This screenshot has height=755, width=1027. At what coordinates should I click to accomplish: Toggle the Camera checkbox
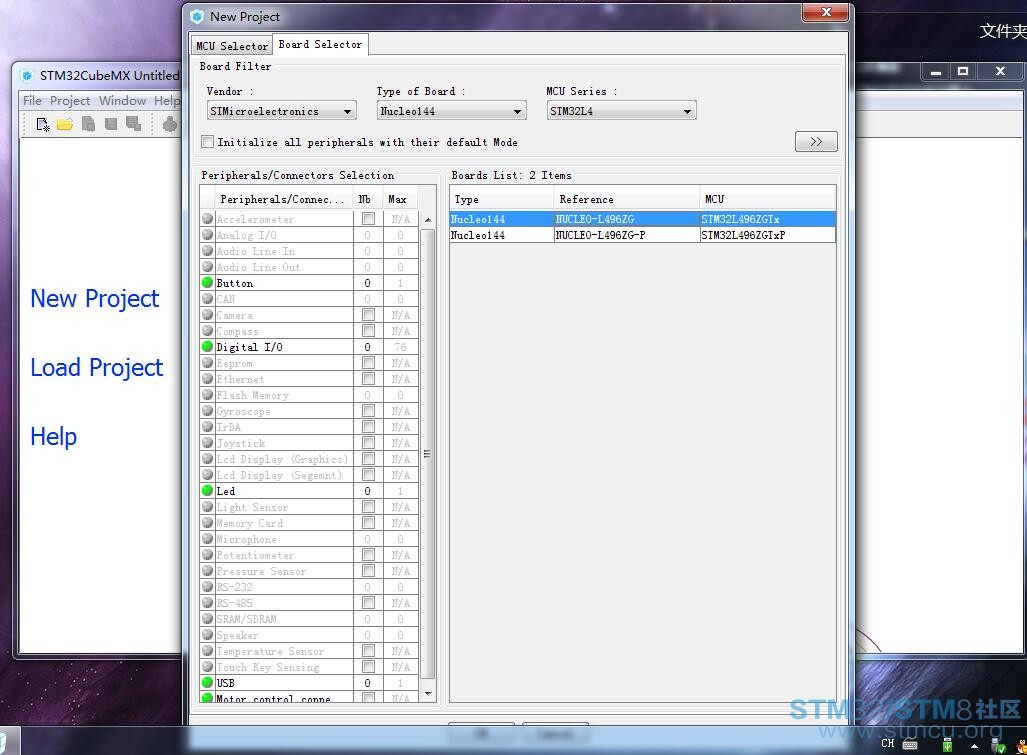[368, 315]
